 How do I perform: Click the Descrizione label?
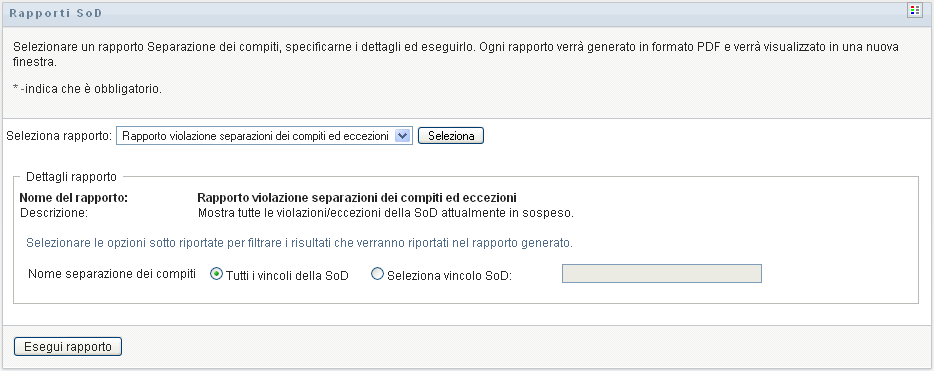click(x=54, y=213)
